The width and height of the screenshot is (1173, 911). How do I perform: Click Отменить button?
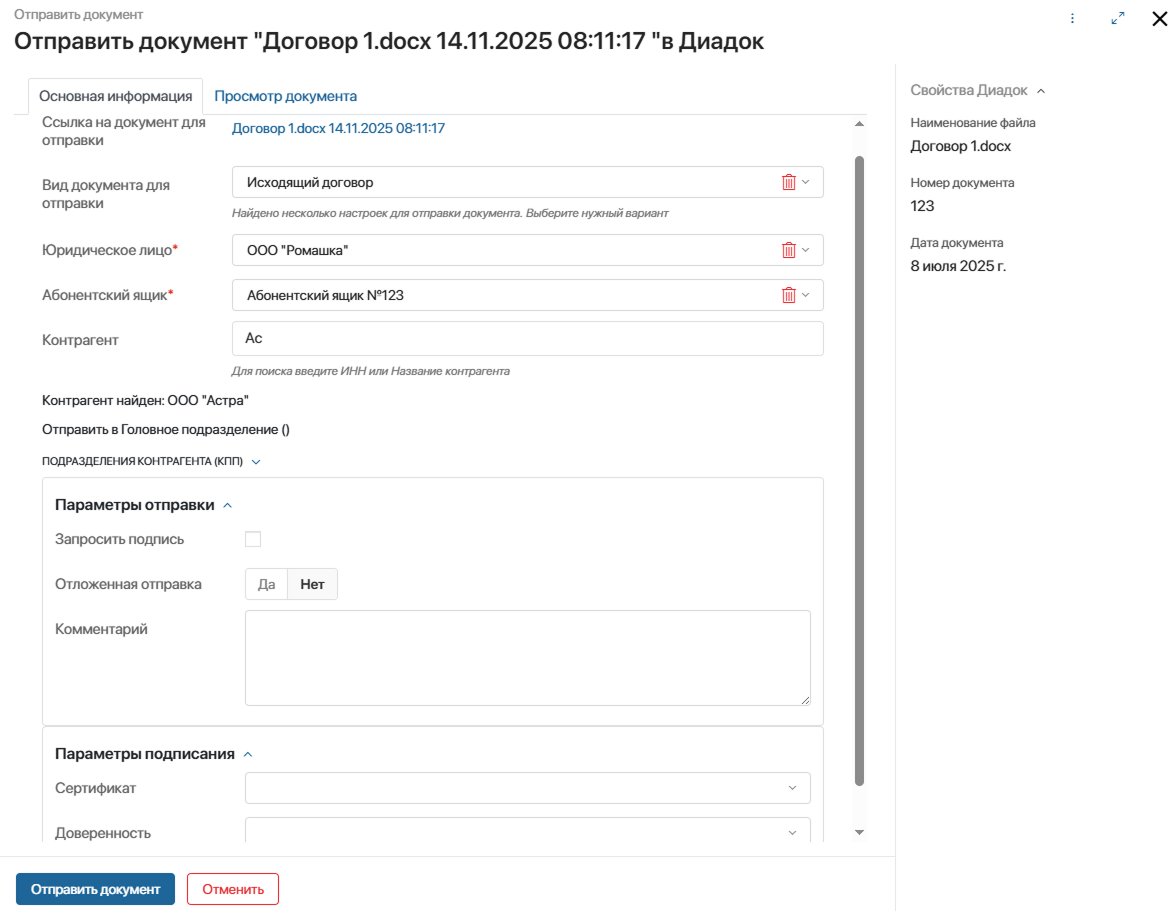click(x=233, y=889)
